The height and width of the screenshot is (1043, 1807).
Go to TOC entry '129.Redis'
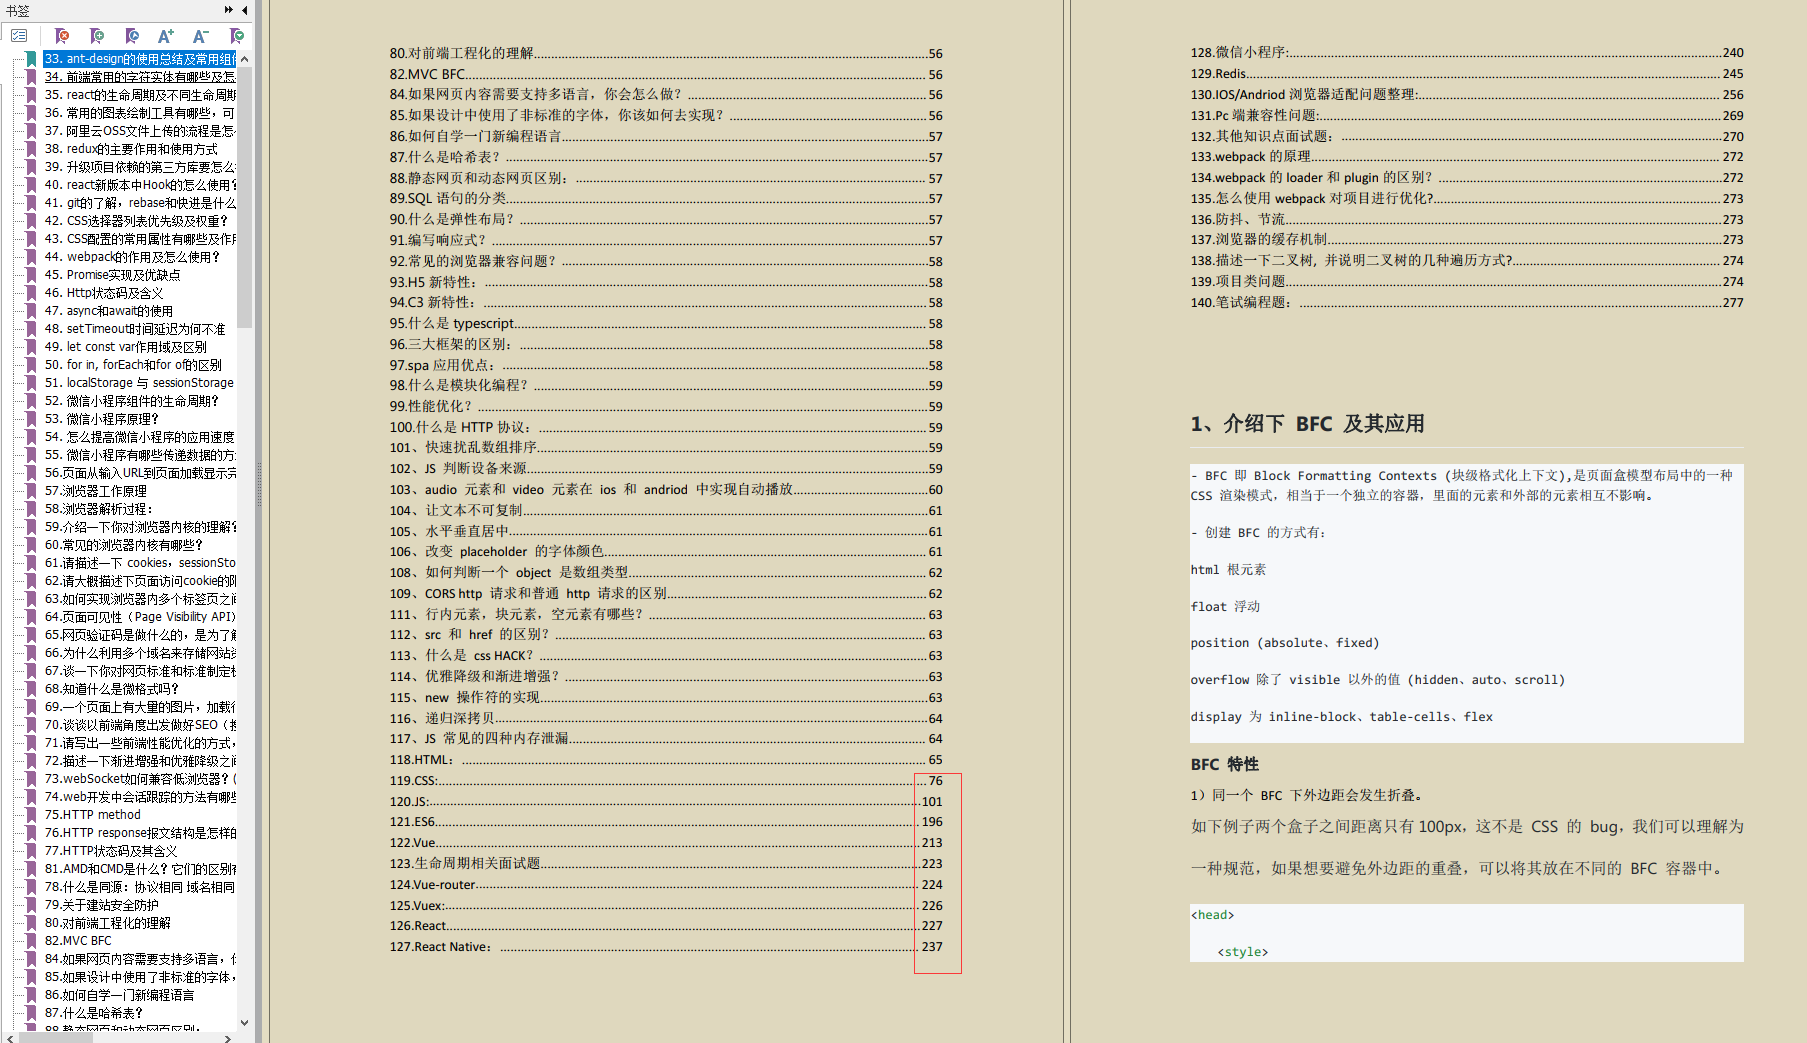tap(1467, 73)
